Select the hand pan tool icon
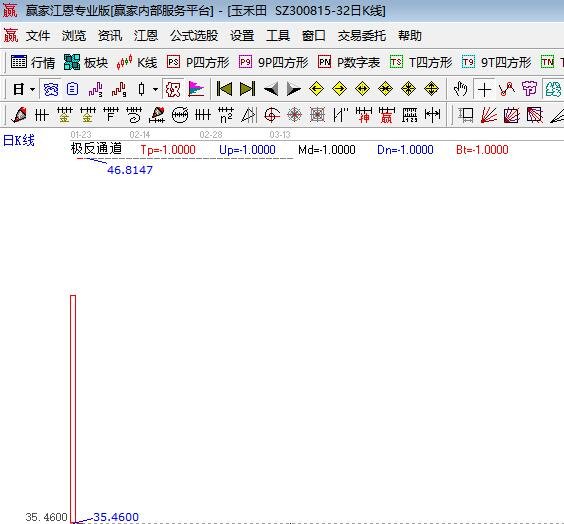Image resolution: width=564 pixels, height=524 pixels. (460, 89)
